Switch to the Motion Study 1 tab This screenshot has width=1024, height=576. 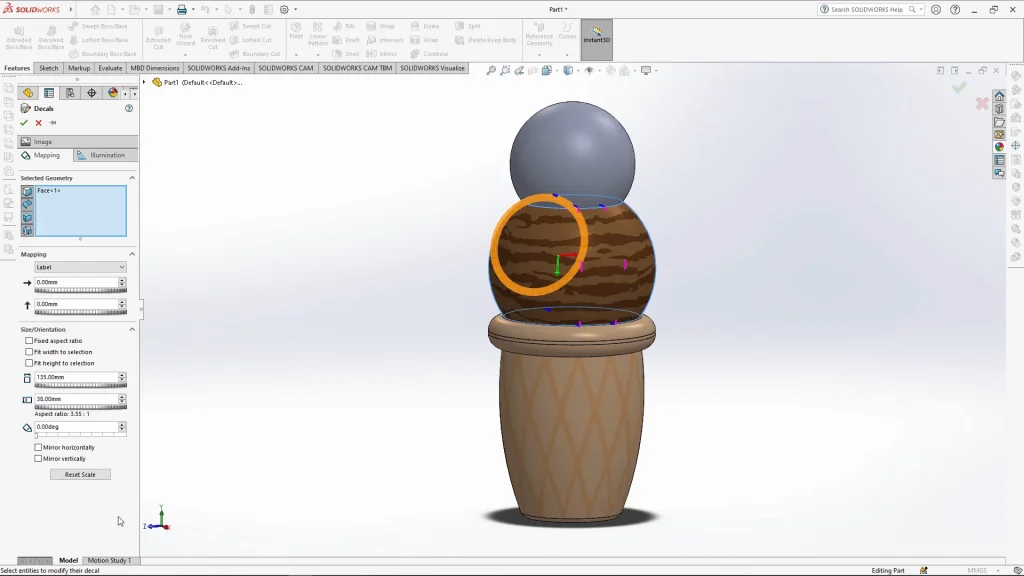pos(109,560)
